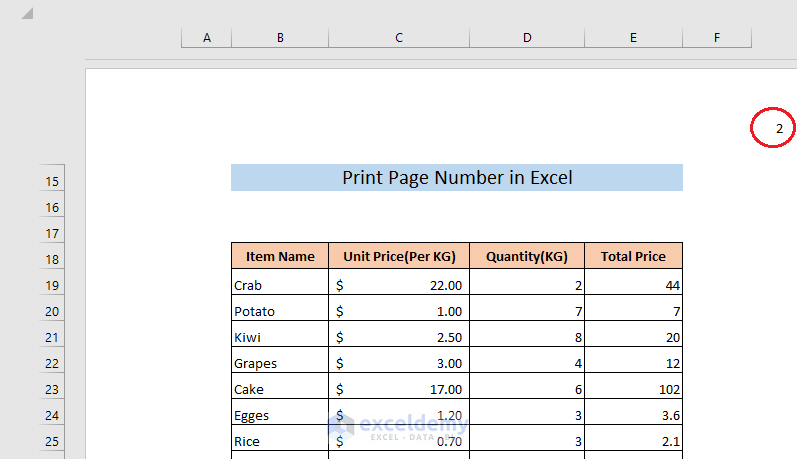This screenshot has width=797, height=459.
Task: Click the Kiwi quantity cell 8
Action: pyautogui.click(x=527, y=333)
